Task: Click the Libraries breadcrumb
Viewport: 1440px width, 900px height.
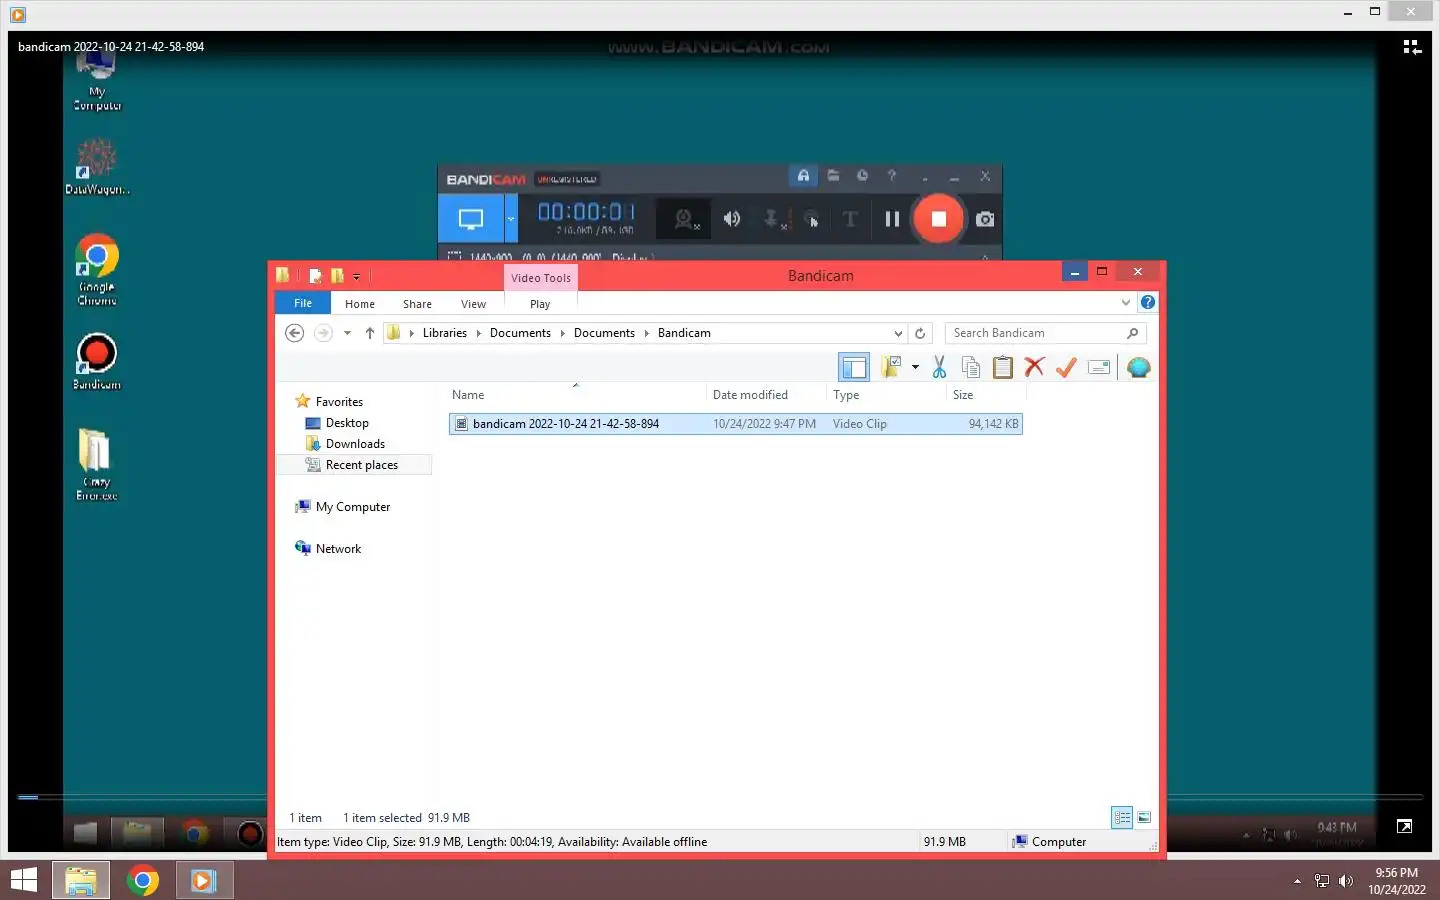Action: pos(444,333)
